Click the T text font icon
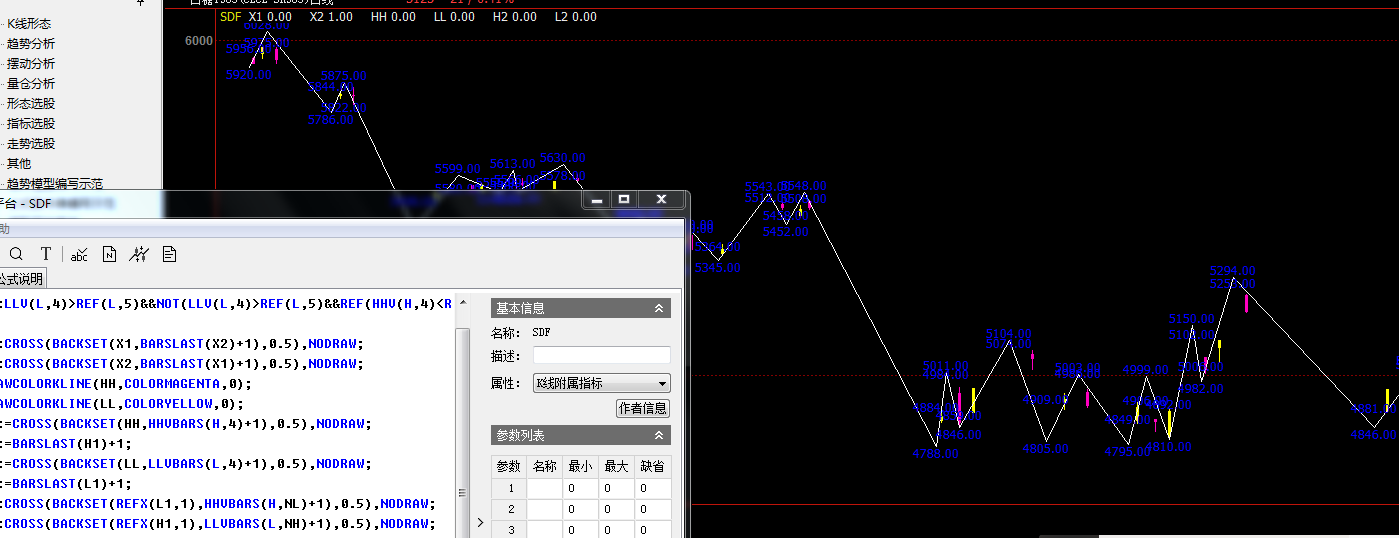 pos(46,254)
